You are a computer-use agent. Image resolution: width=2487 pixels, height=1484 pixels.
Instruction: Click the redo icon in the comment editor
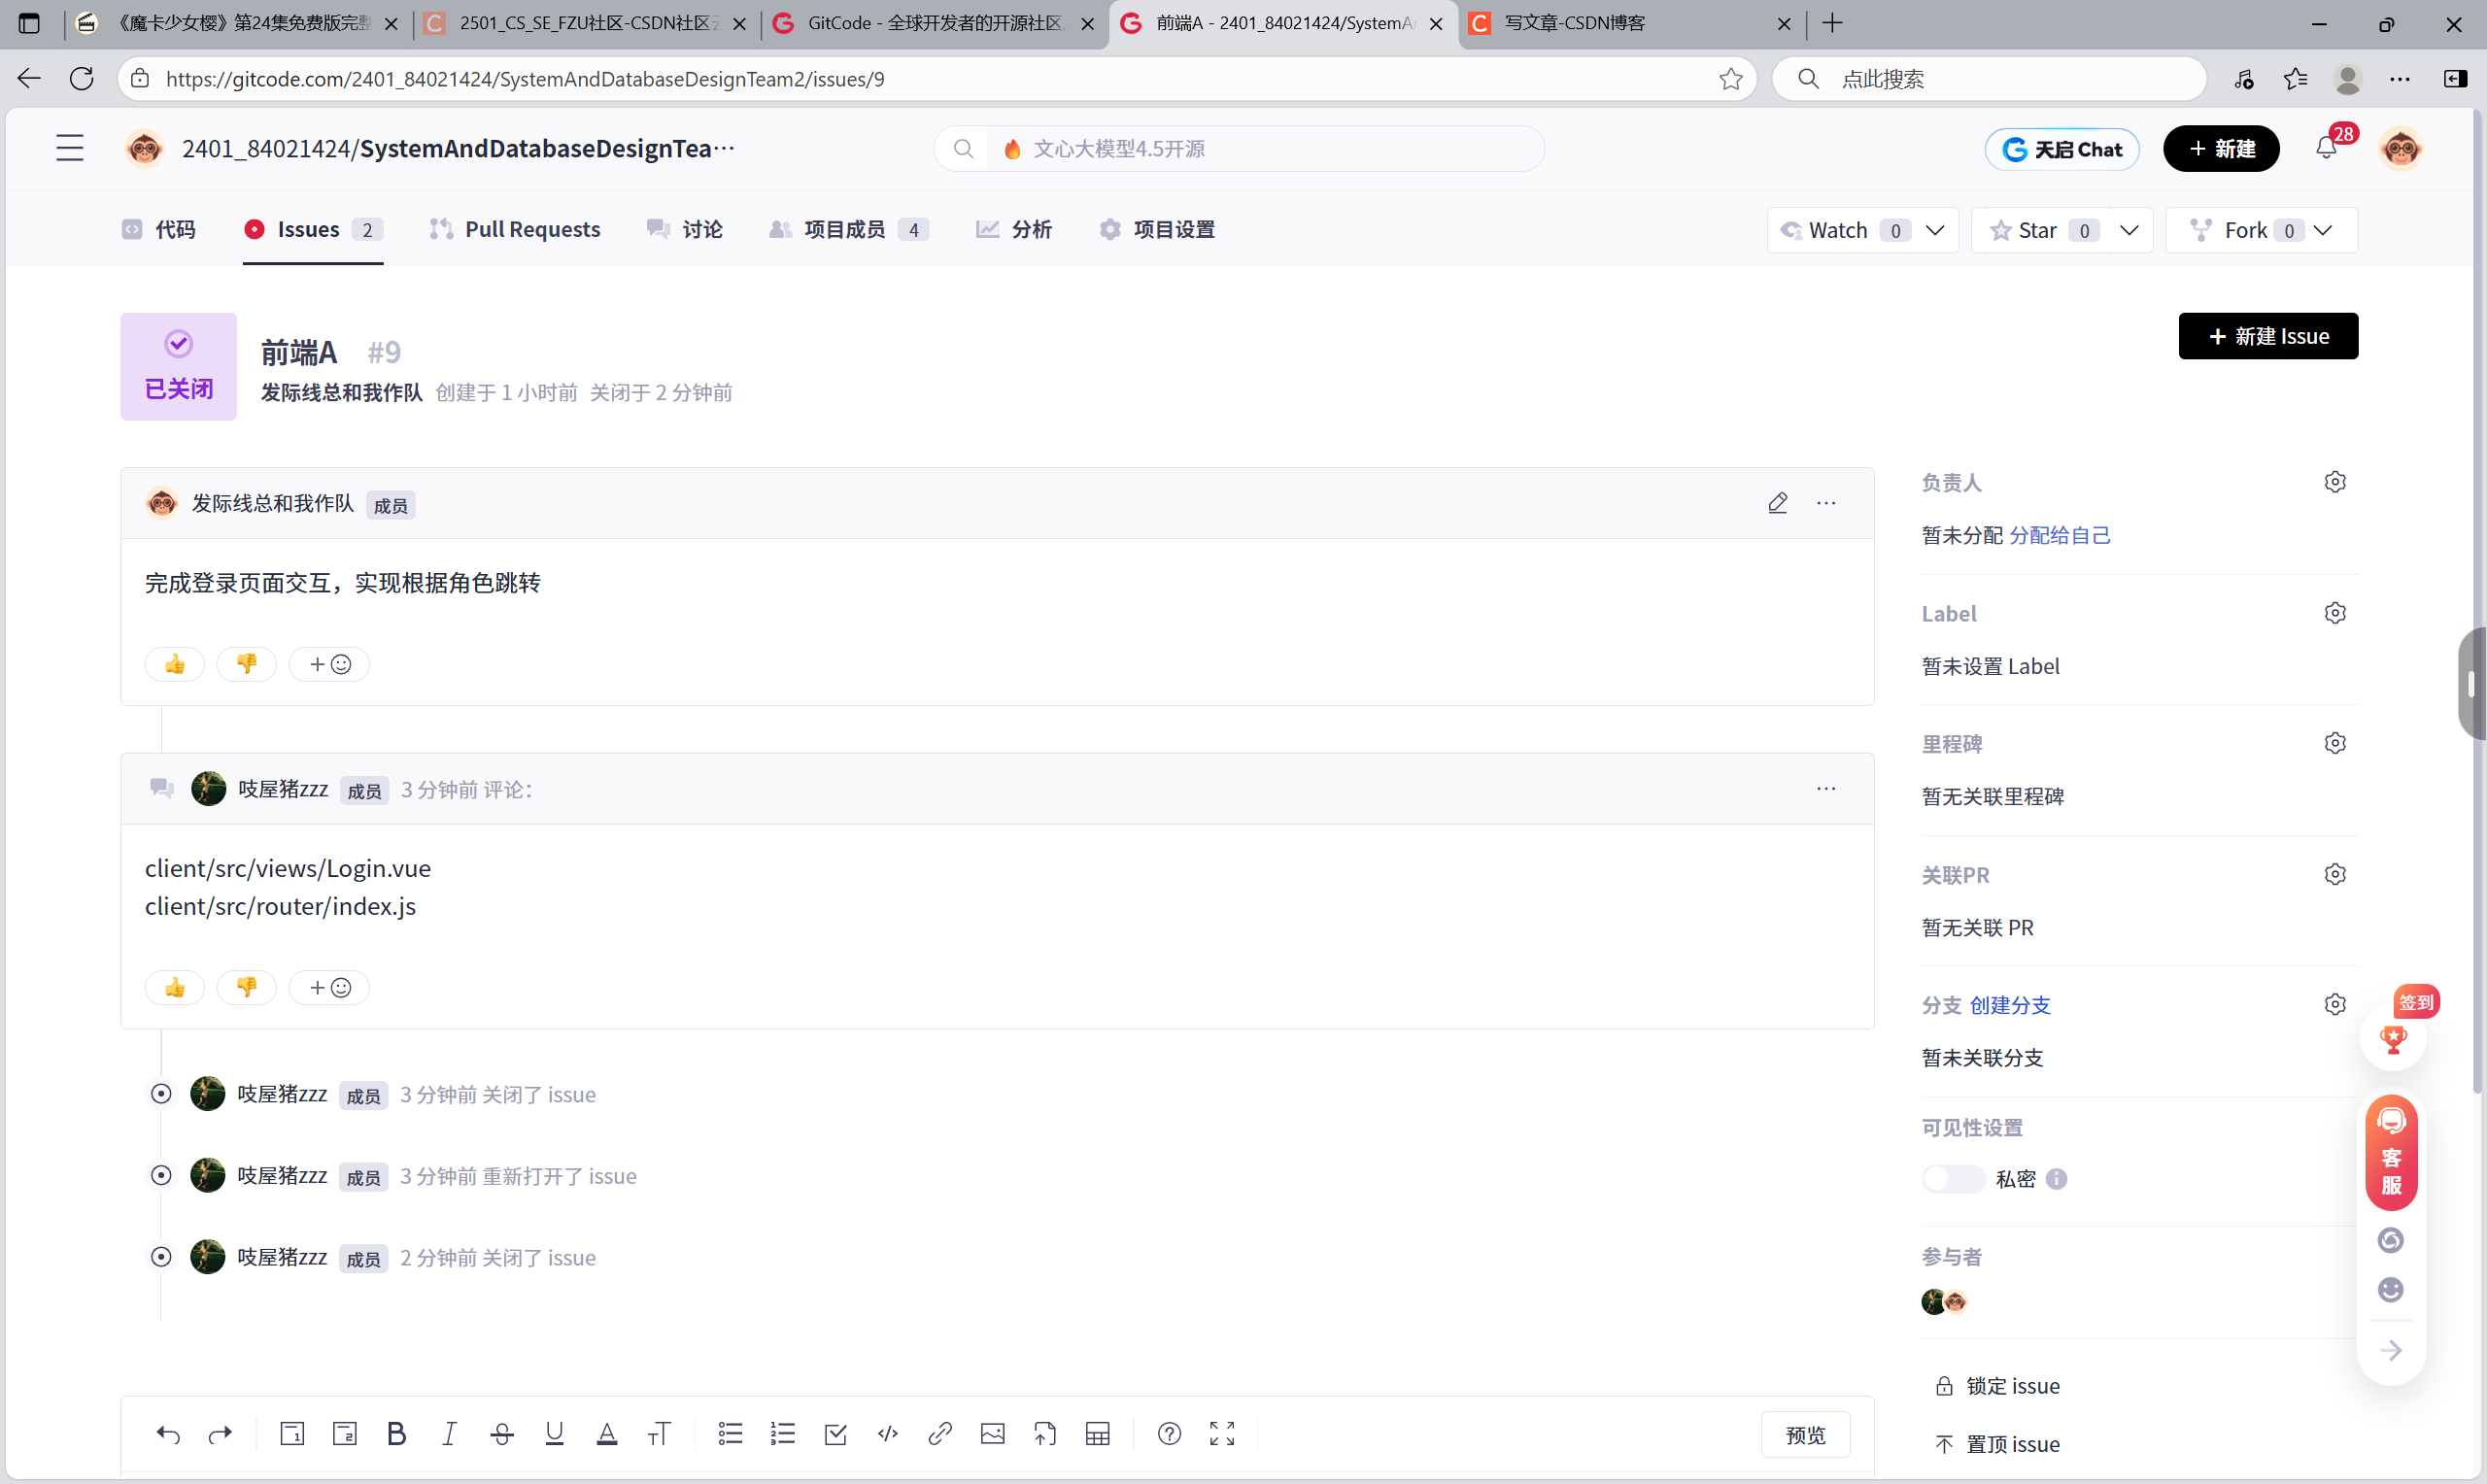(x=220, y=1434)
